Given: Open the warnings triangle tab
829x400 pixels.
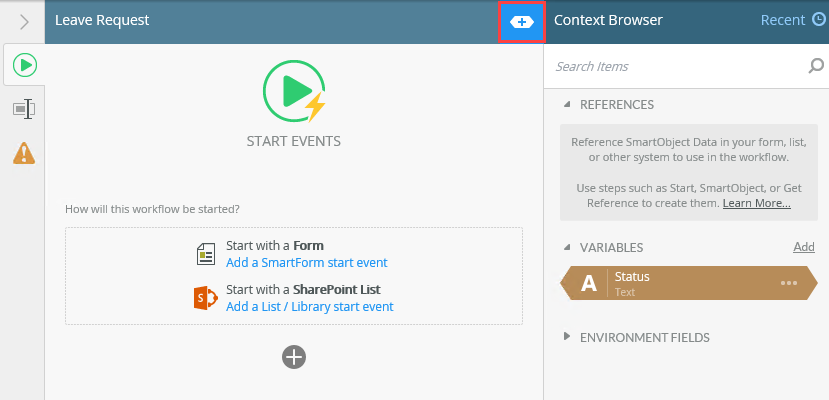Looking at the screenshot, I should (x=23, y=152).
